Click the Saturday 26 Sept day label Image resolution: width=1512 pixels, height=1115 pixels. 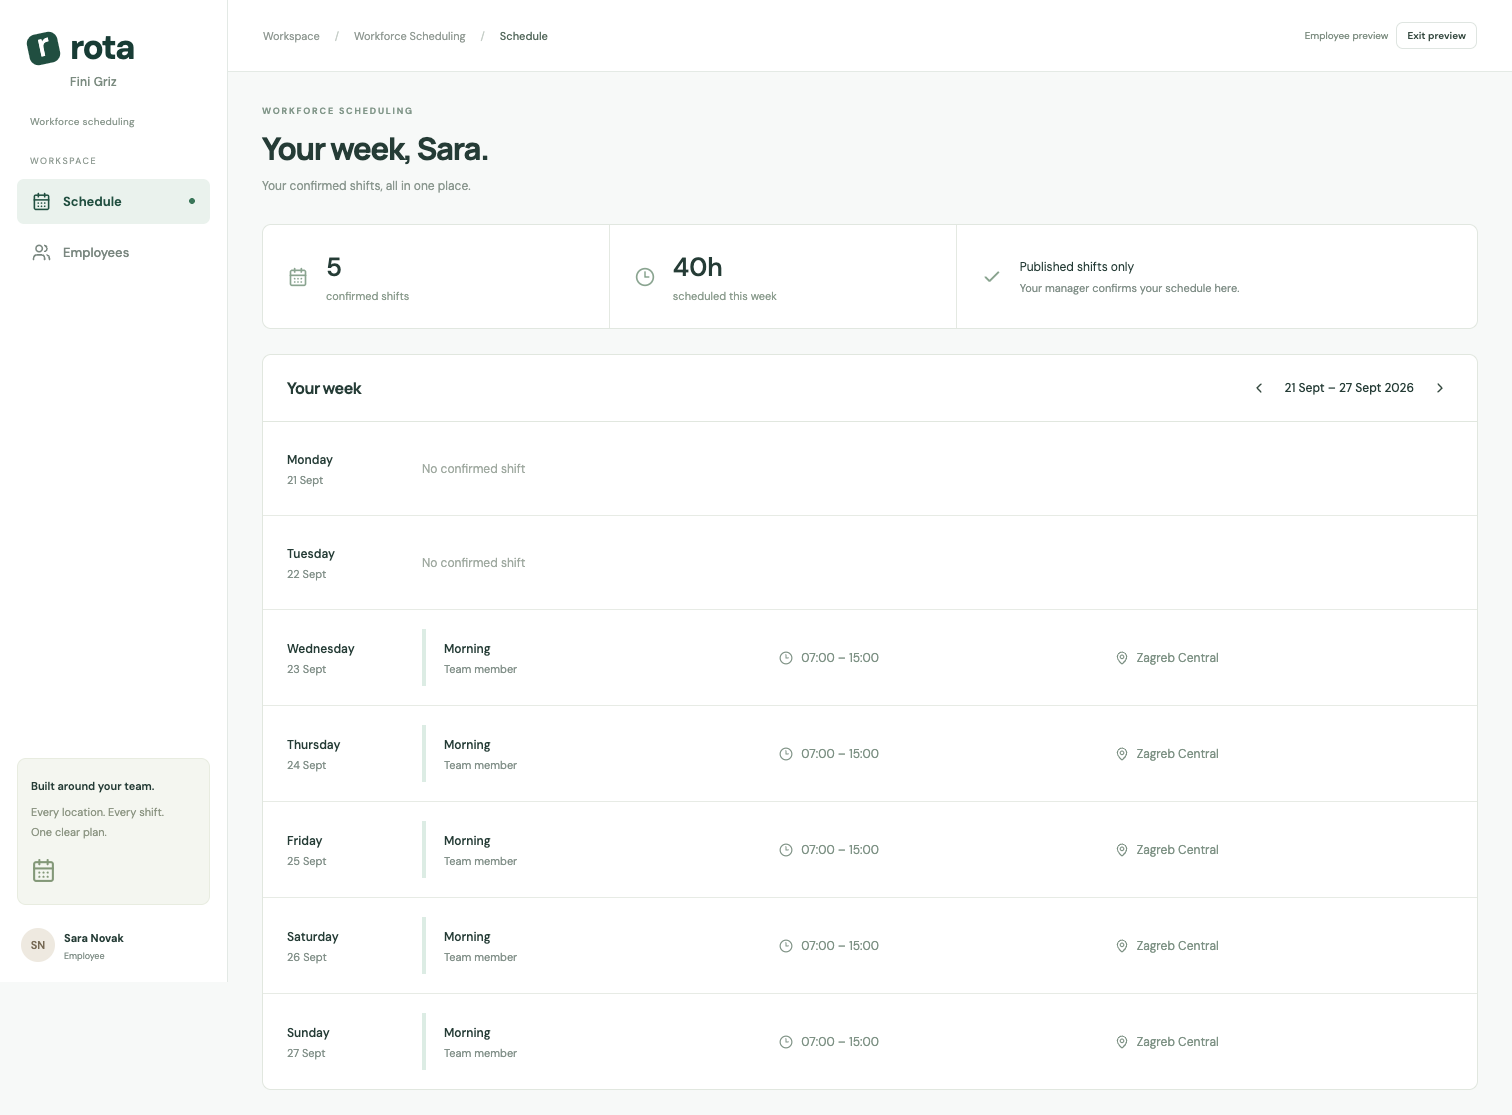coord(313,946)
